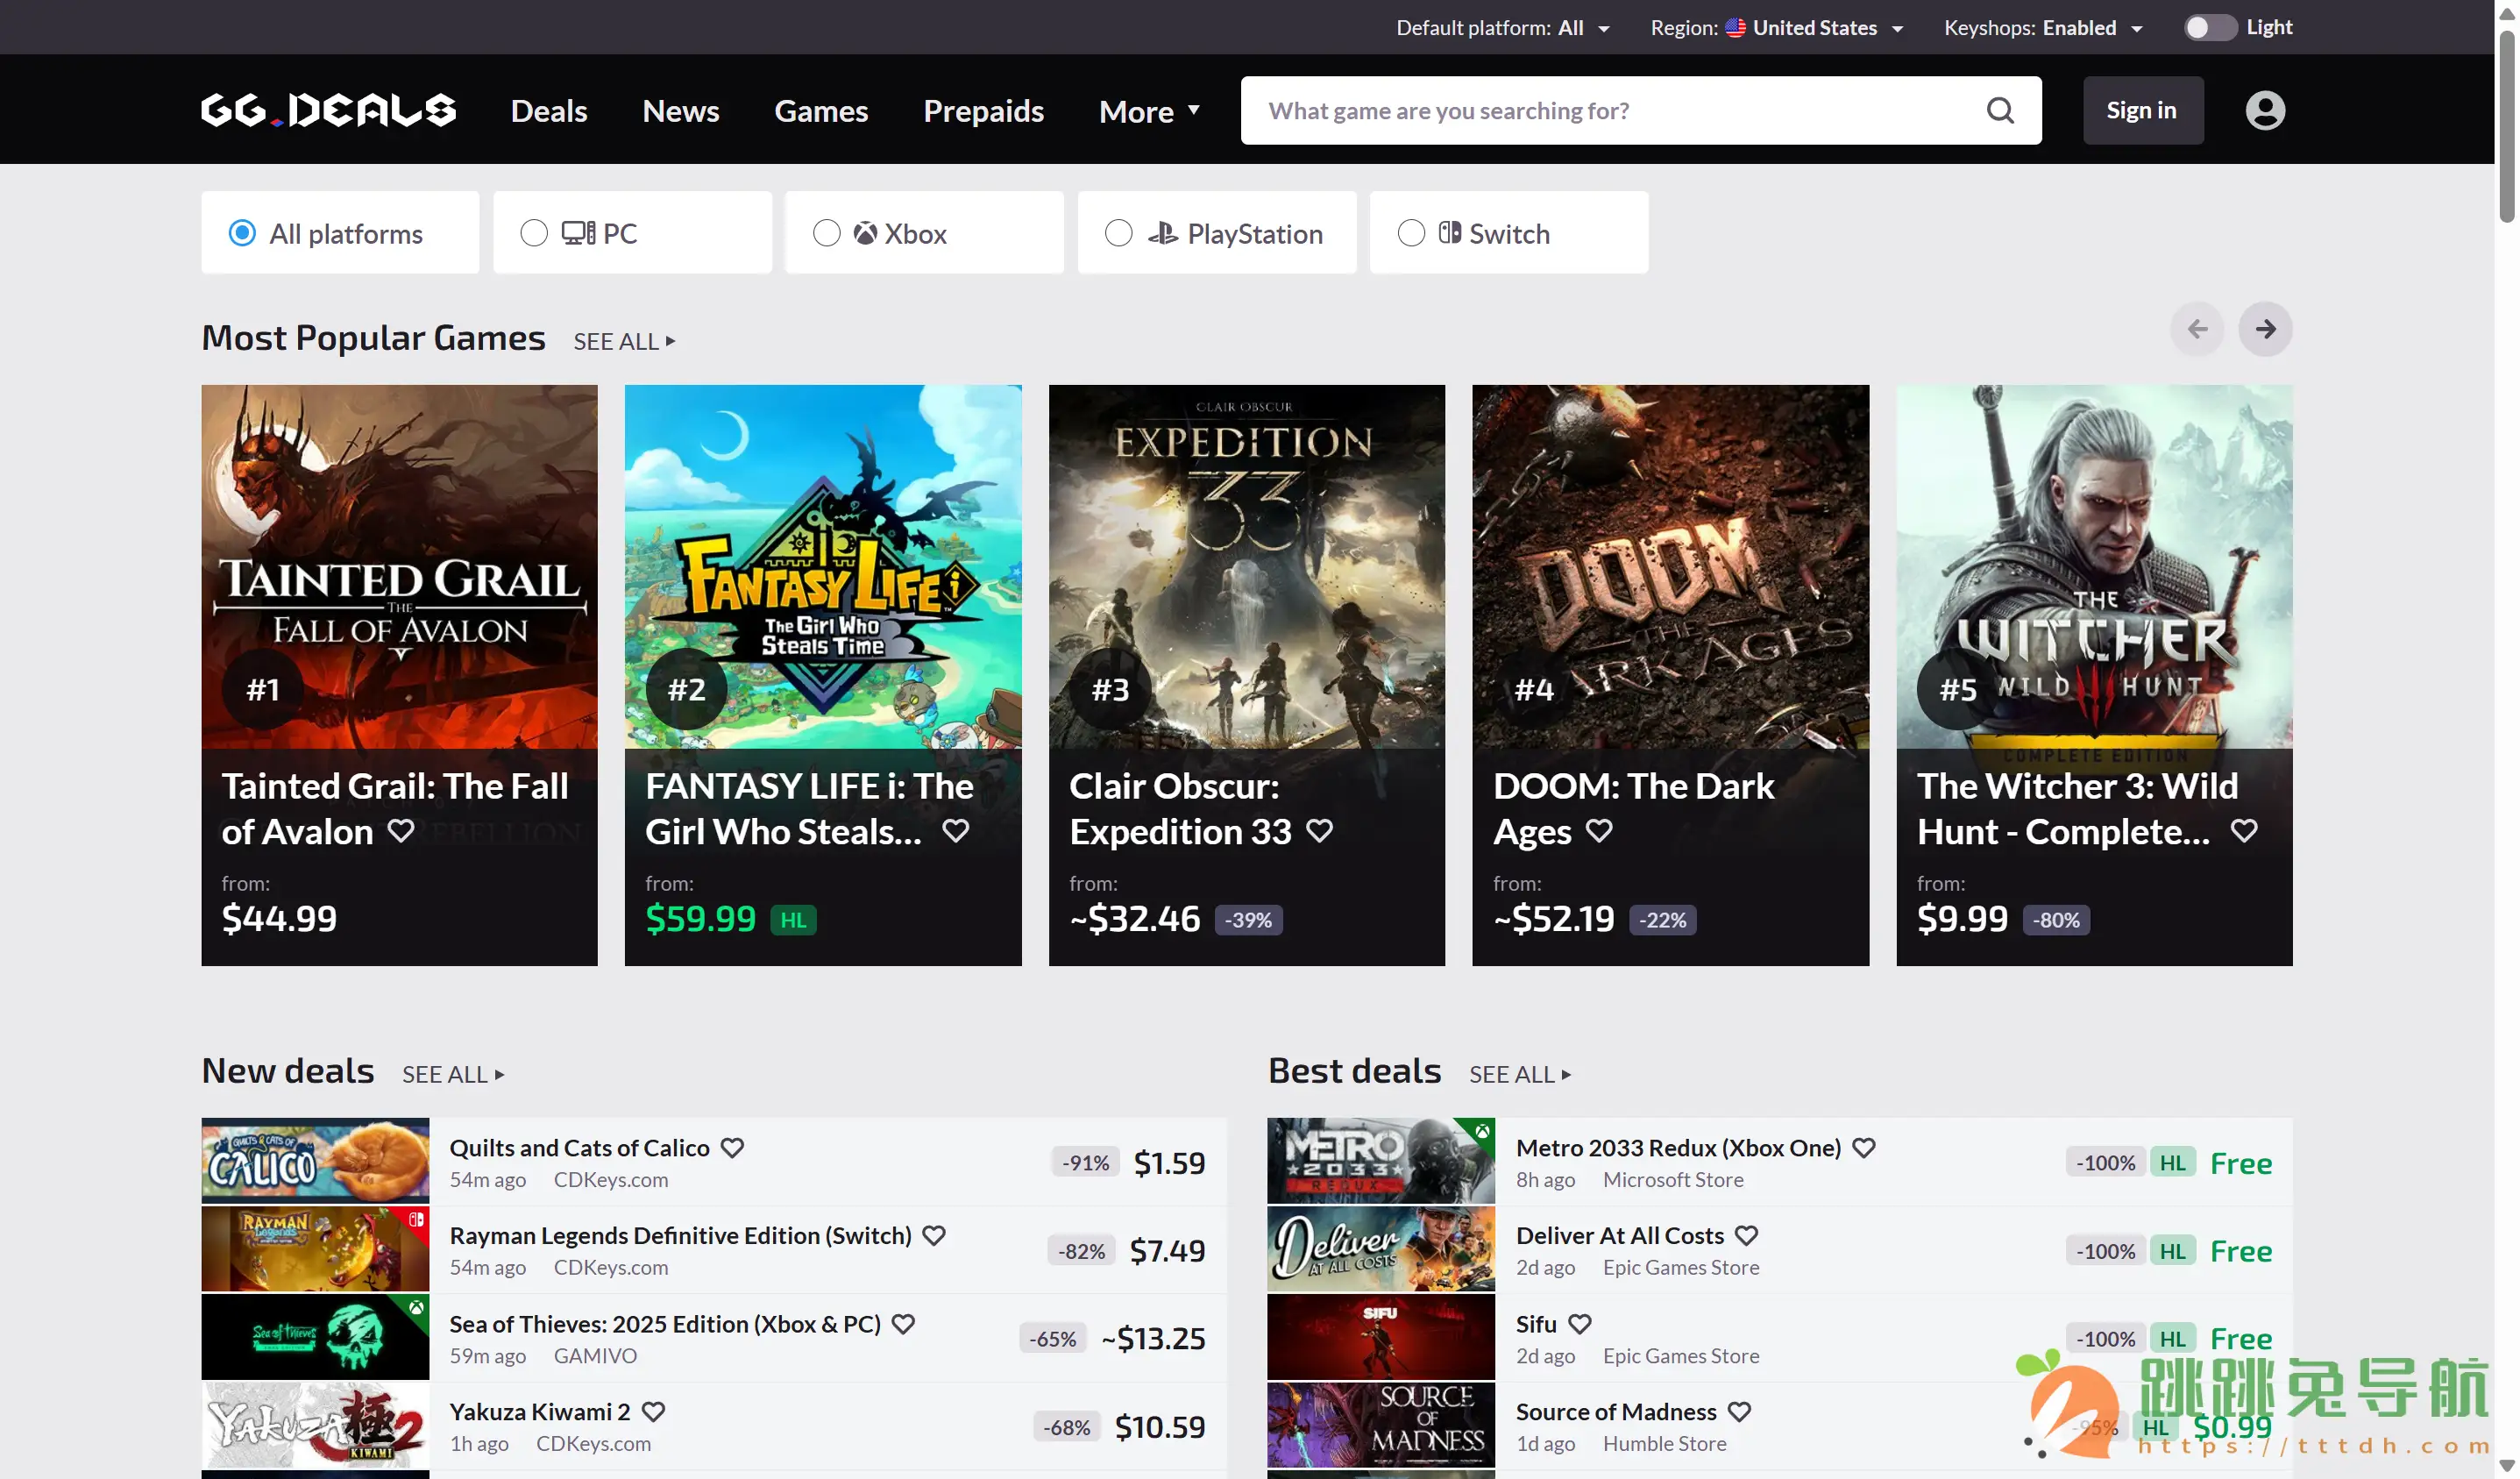Open the user profile avatar icon

(2265, 110)
